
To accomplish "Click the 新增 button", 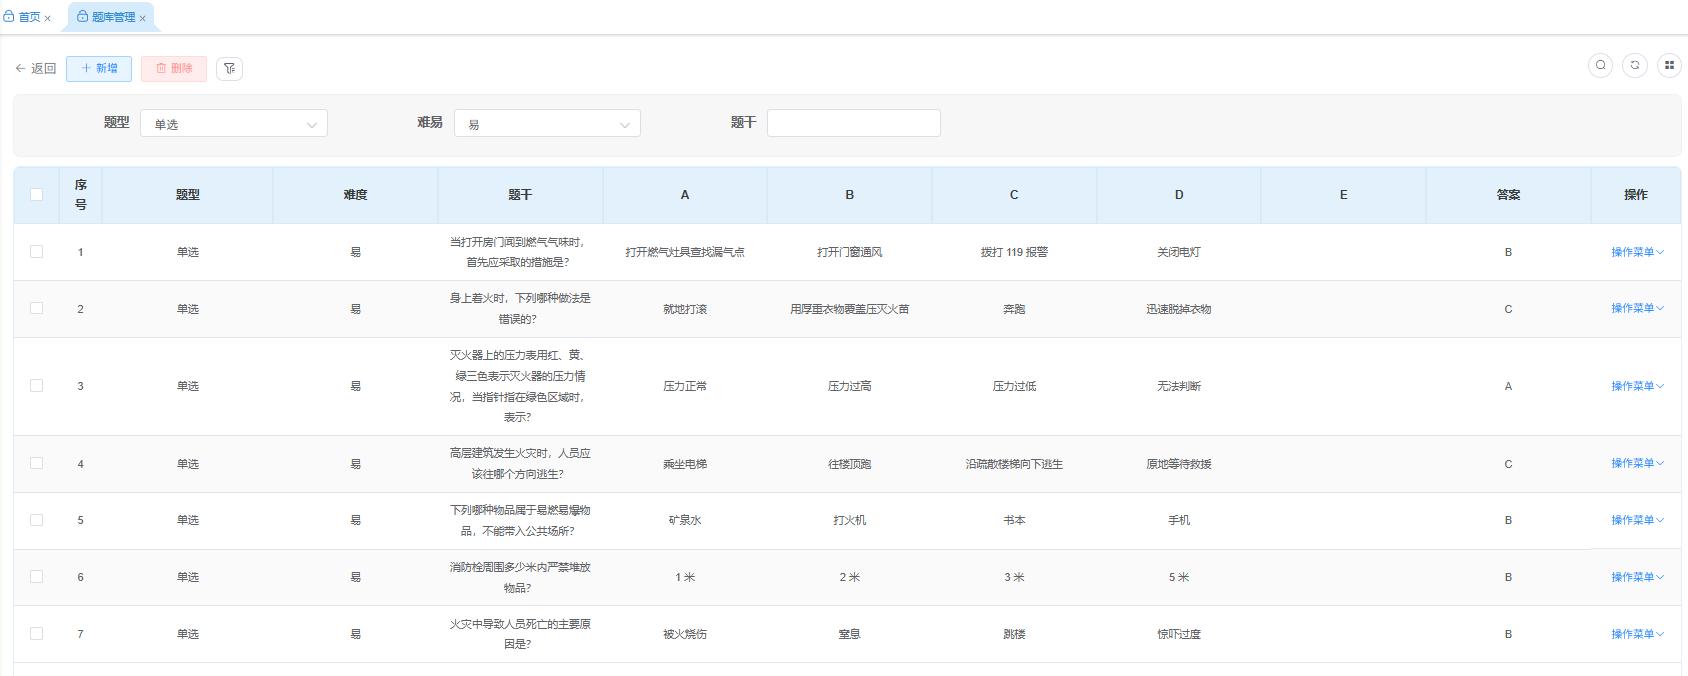I will 99,68.
